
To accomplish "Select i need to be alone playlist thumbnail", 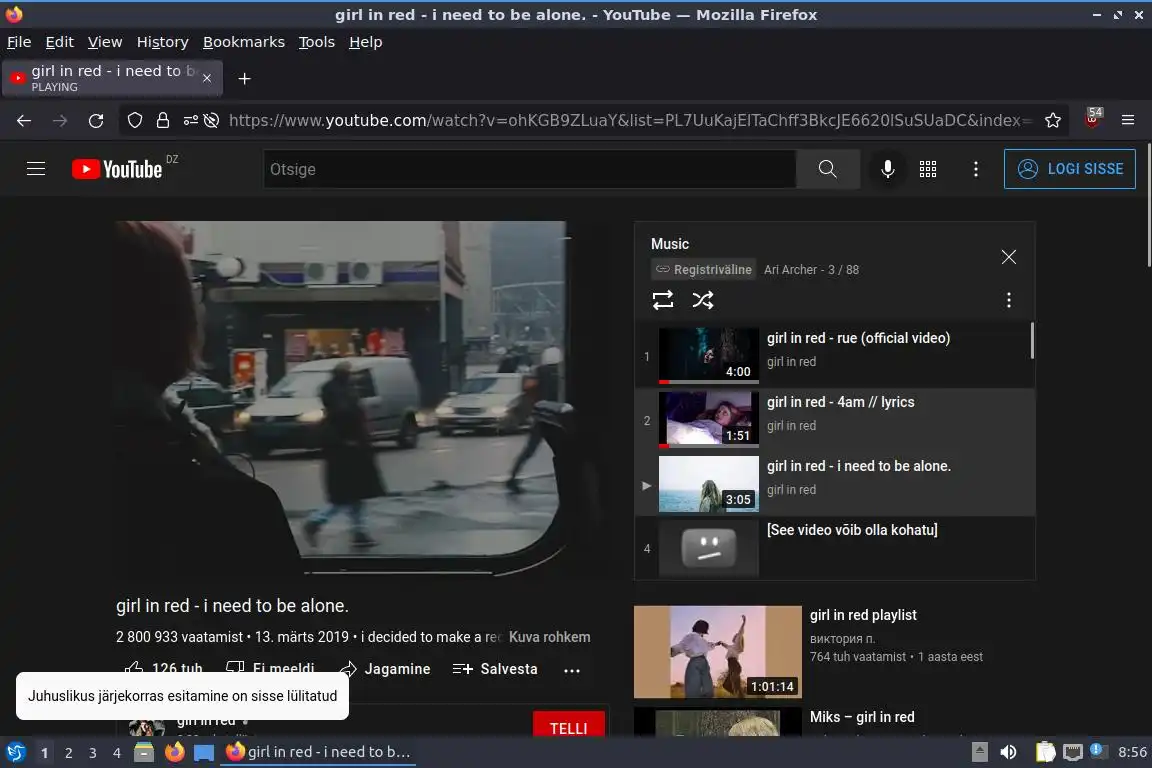I will click(708, 484).
